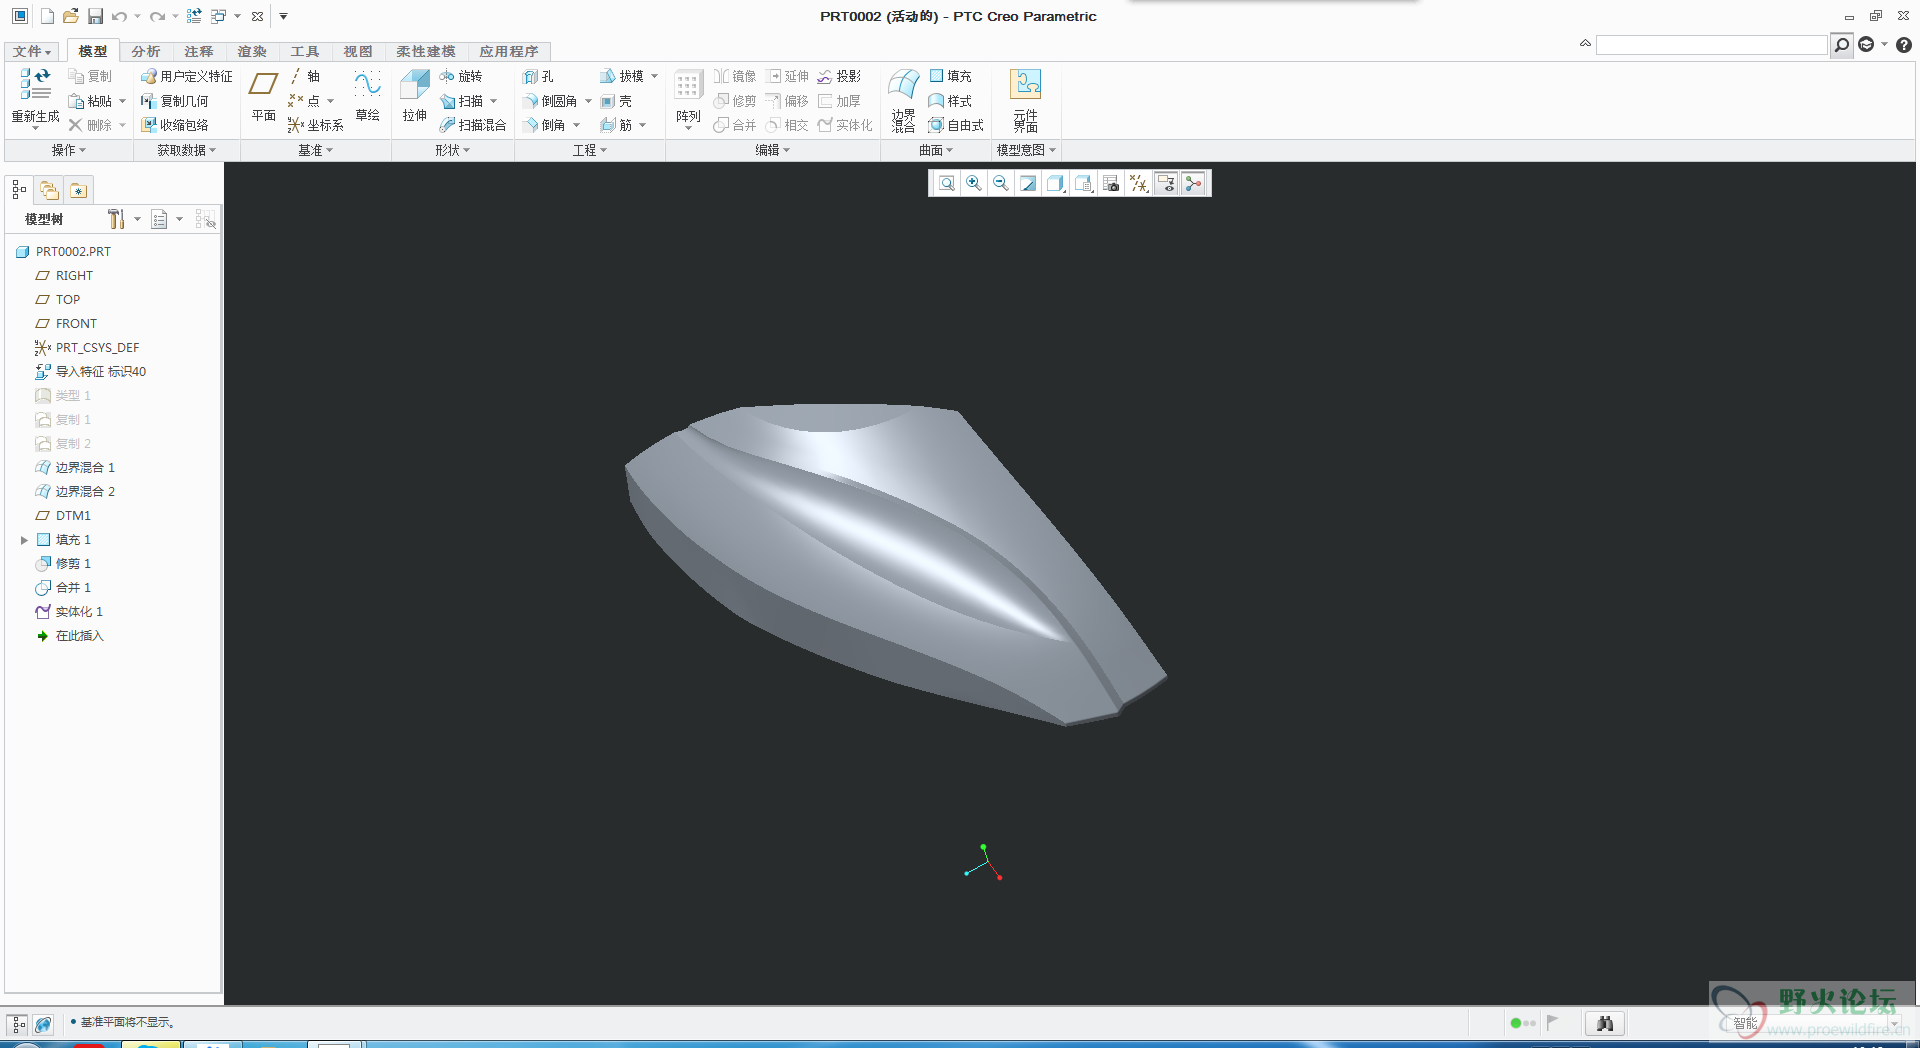Click the Find binoculars icon in status bar
1920x1048 pixels.
click(1605, 1023)
